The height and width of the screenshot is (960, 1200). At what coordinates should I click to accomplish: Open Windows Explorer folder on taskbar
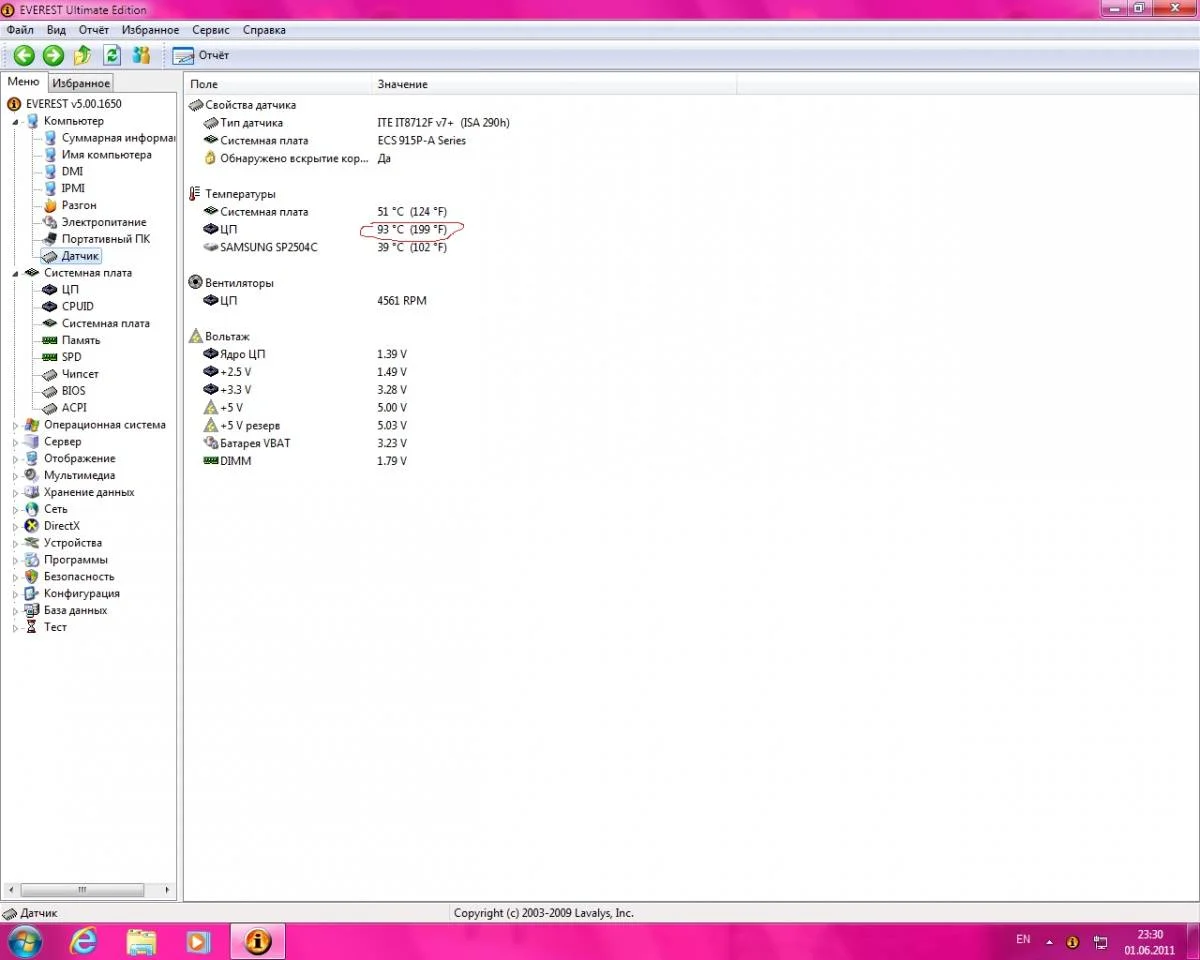coord(141,941)
